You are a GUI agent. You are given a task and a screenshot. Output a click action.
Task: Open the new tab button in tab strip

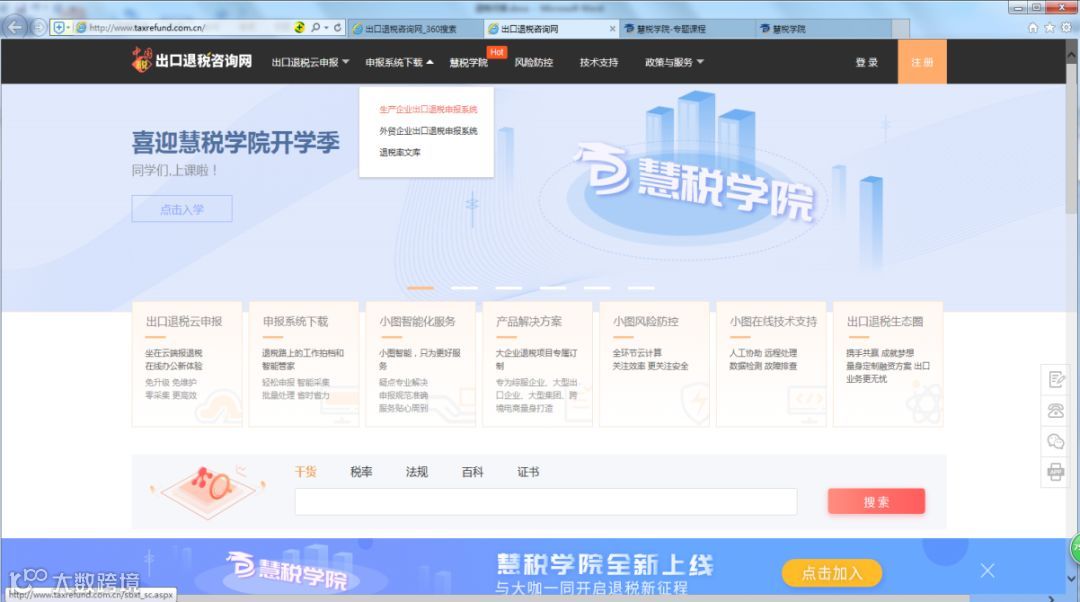click(x=900, y=29)
